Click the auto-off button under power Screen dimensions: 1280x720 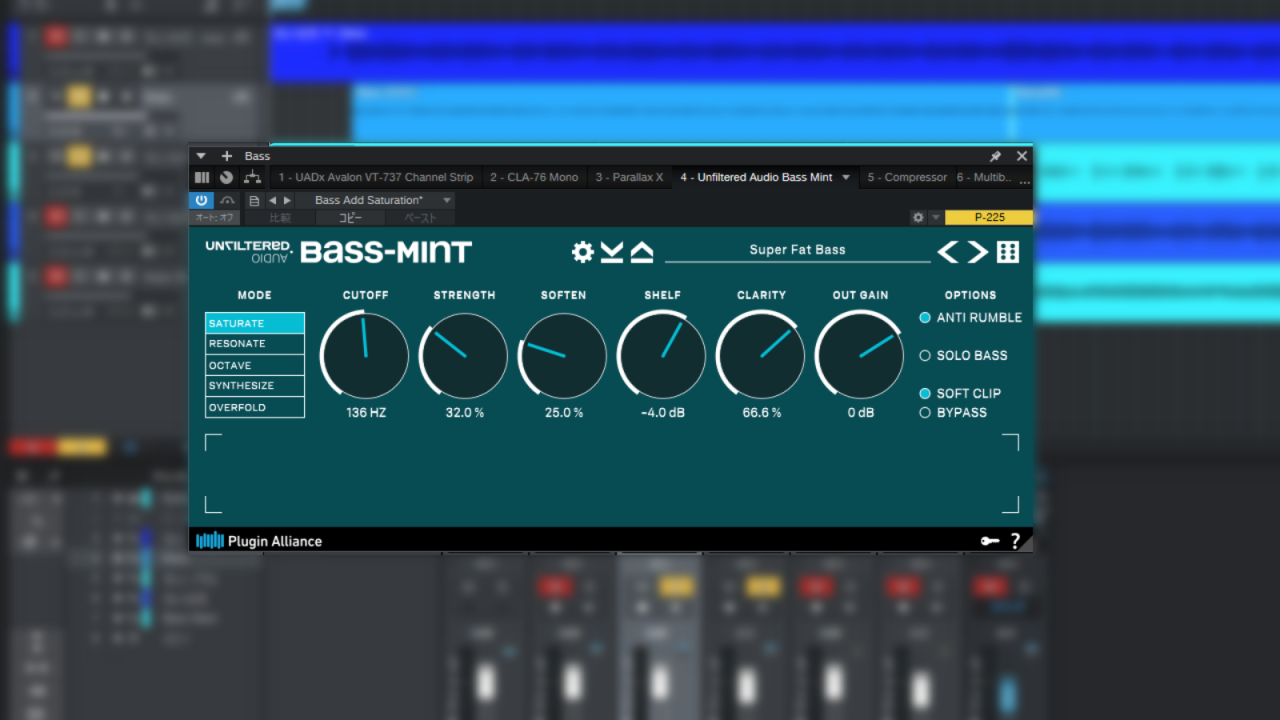pos(214,217)
